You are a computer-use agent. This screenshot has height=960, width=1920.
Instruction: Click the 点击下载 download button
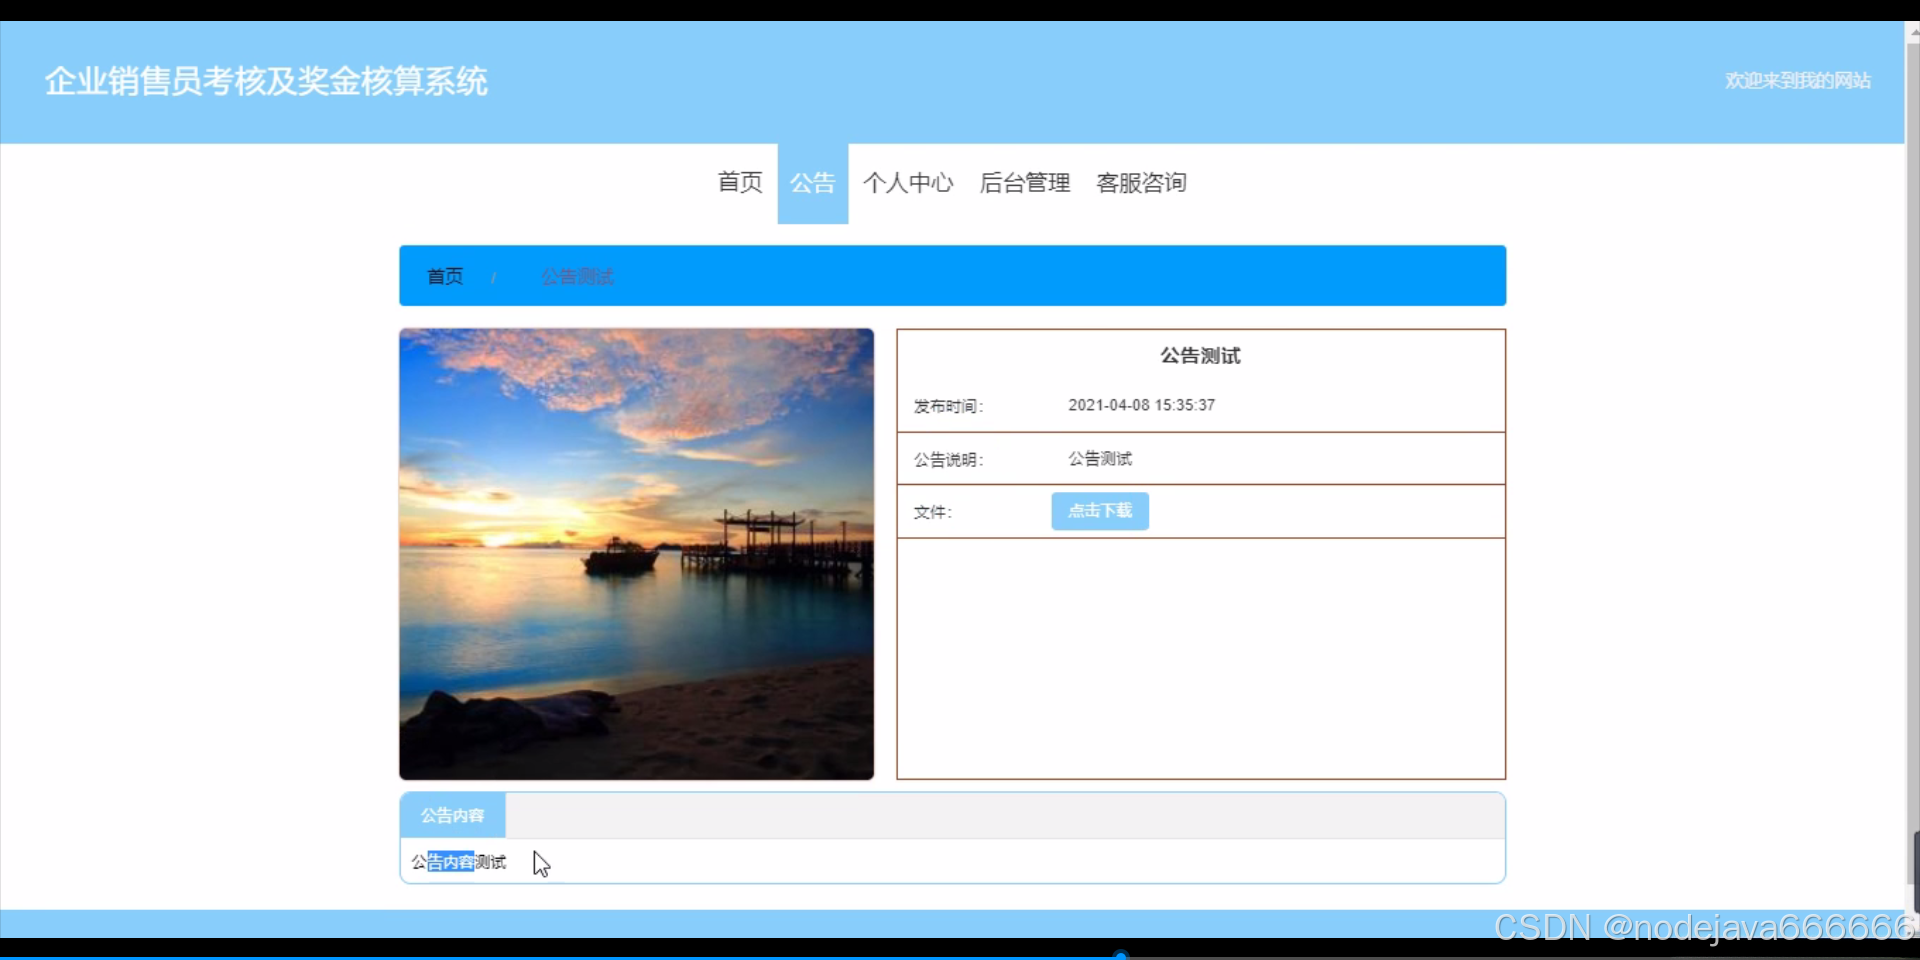click(1099, 510)
